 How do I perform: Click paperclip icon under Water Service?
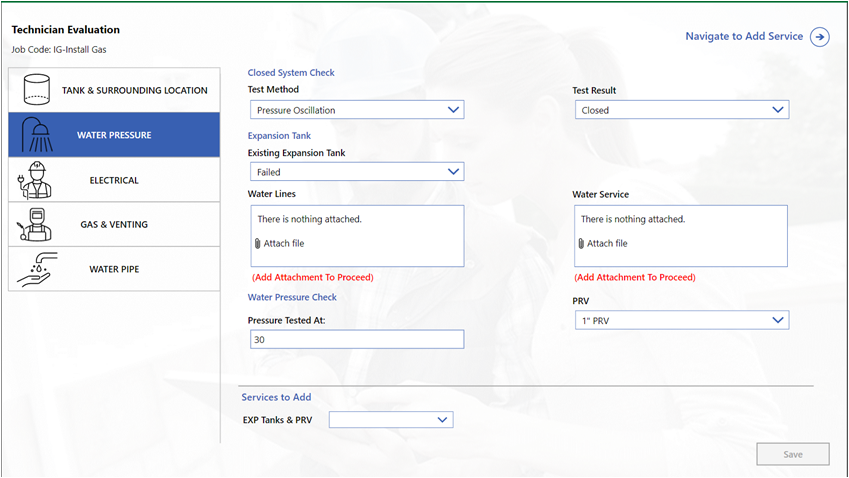point(582,244)
